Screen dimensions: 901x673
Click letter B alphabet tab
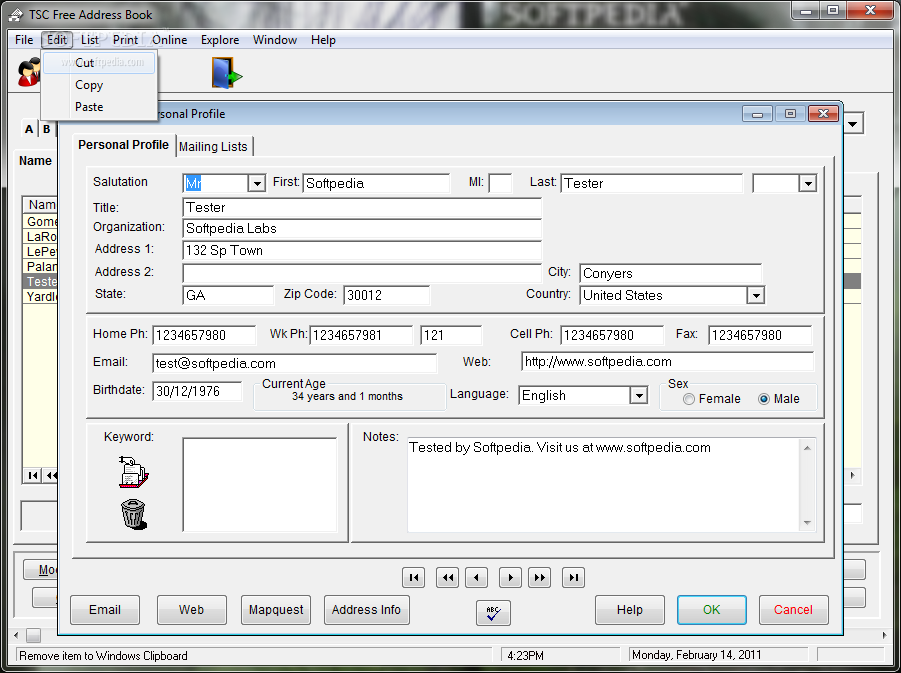(47, 129)
